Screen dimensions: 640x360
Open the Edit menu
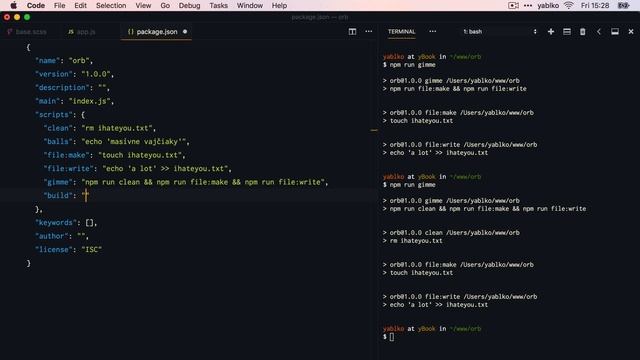coord(80,5)
